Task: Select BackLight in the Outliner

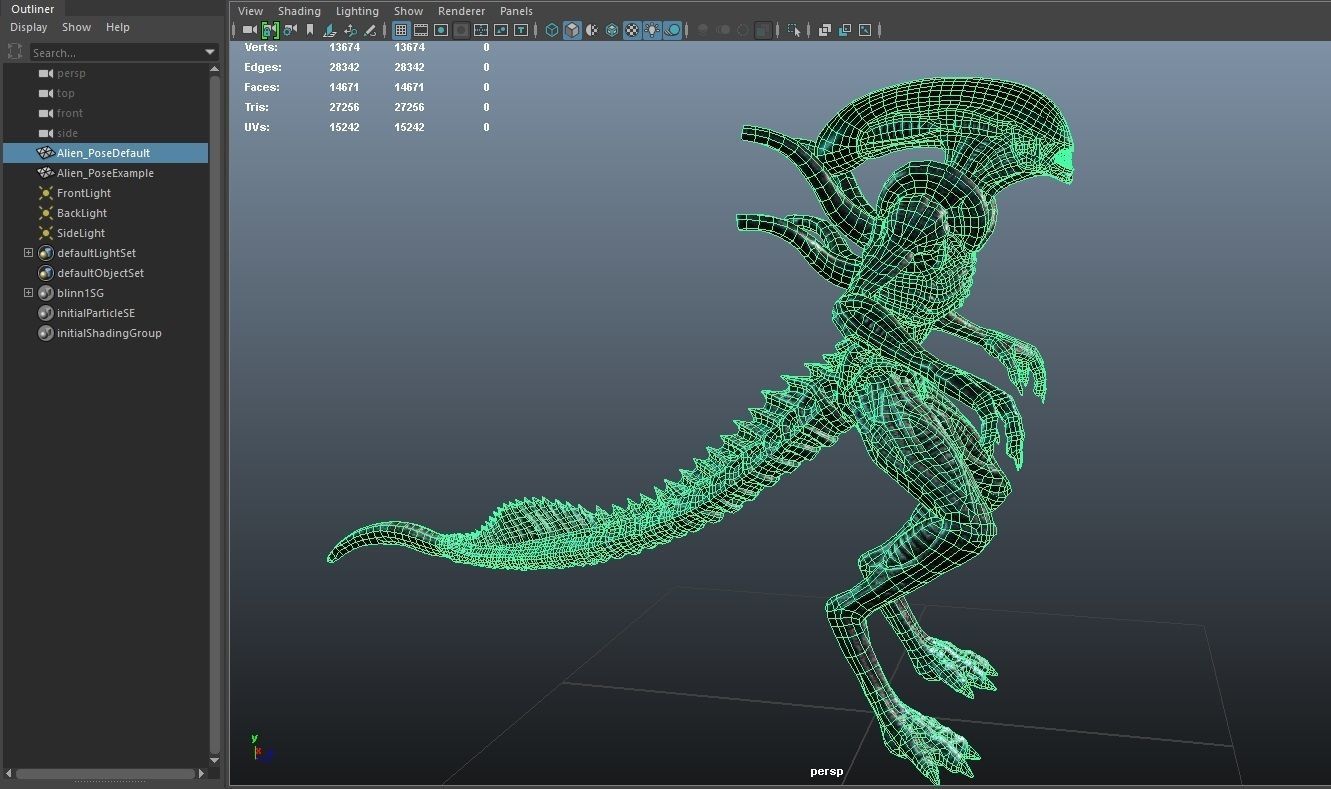Action: pos(106,213)
